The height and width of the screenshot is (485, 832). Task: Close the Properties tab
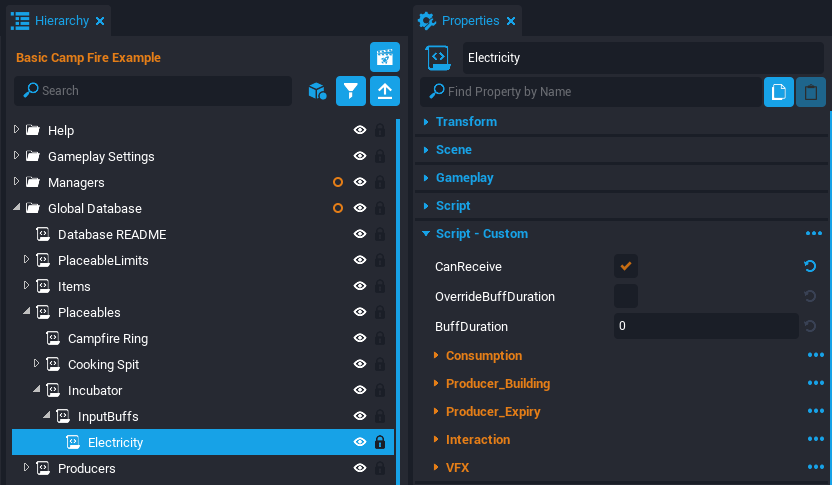tap(511, 21)
